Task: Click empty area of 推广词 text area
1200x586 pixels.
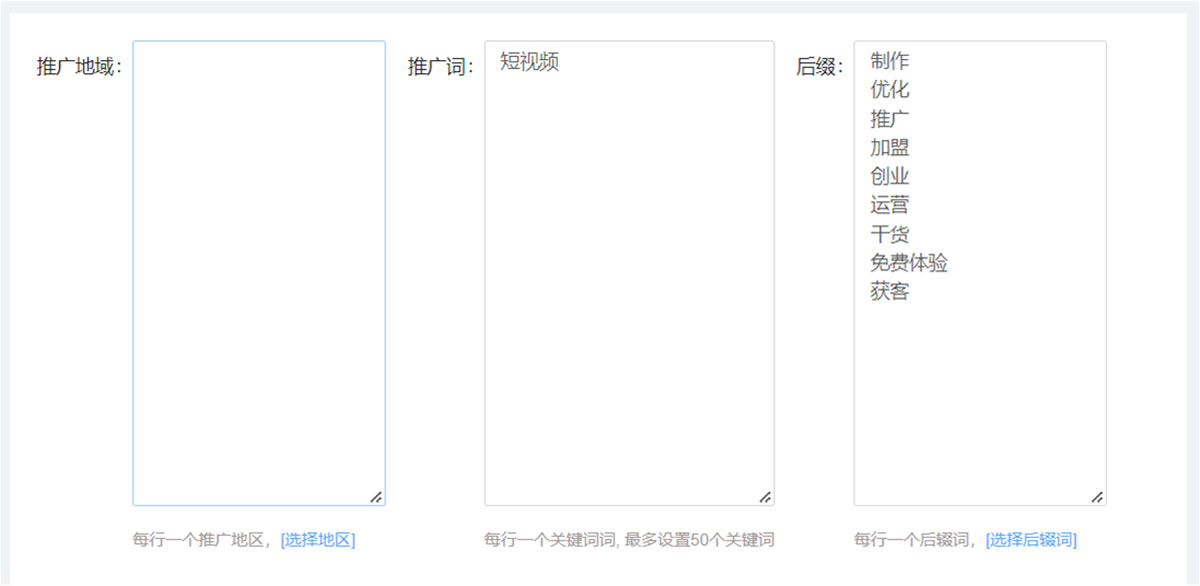Action: (629, 300)
